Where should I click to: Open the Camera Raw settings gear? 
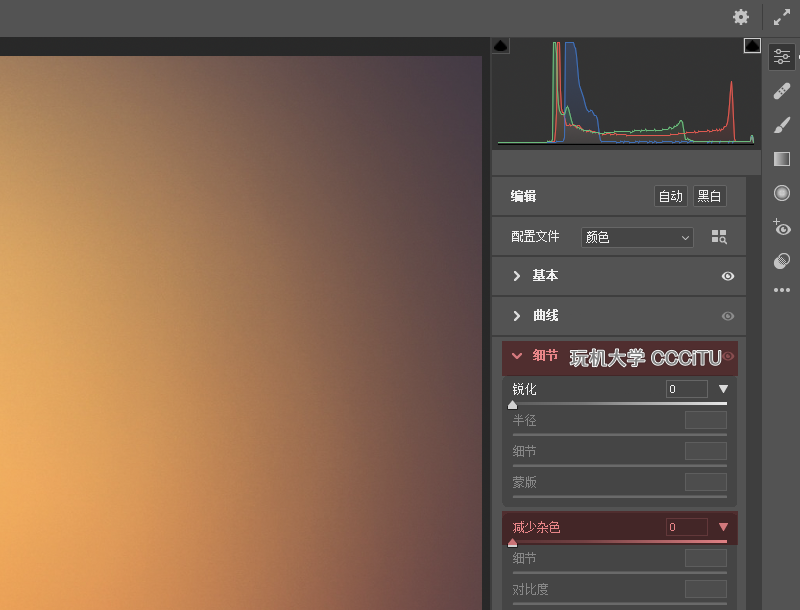pos(741,17)
